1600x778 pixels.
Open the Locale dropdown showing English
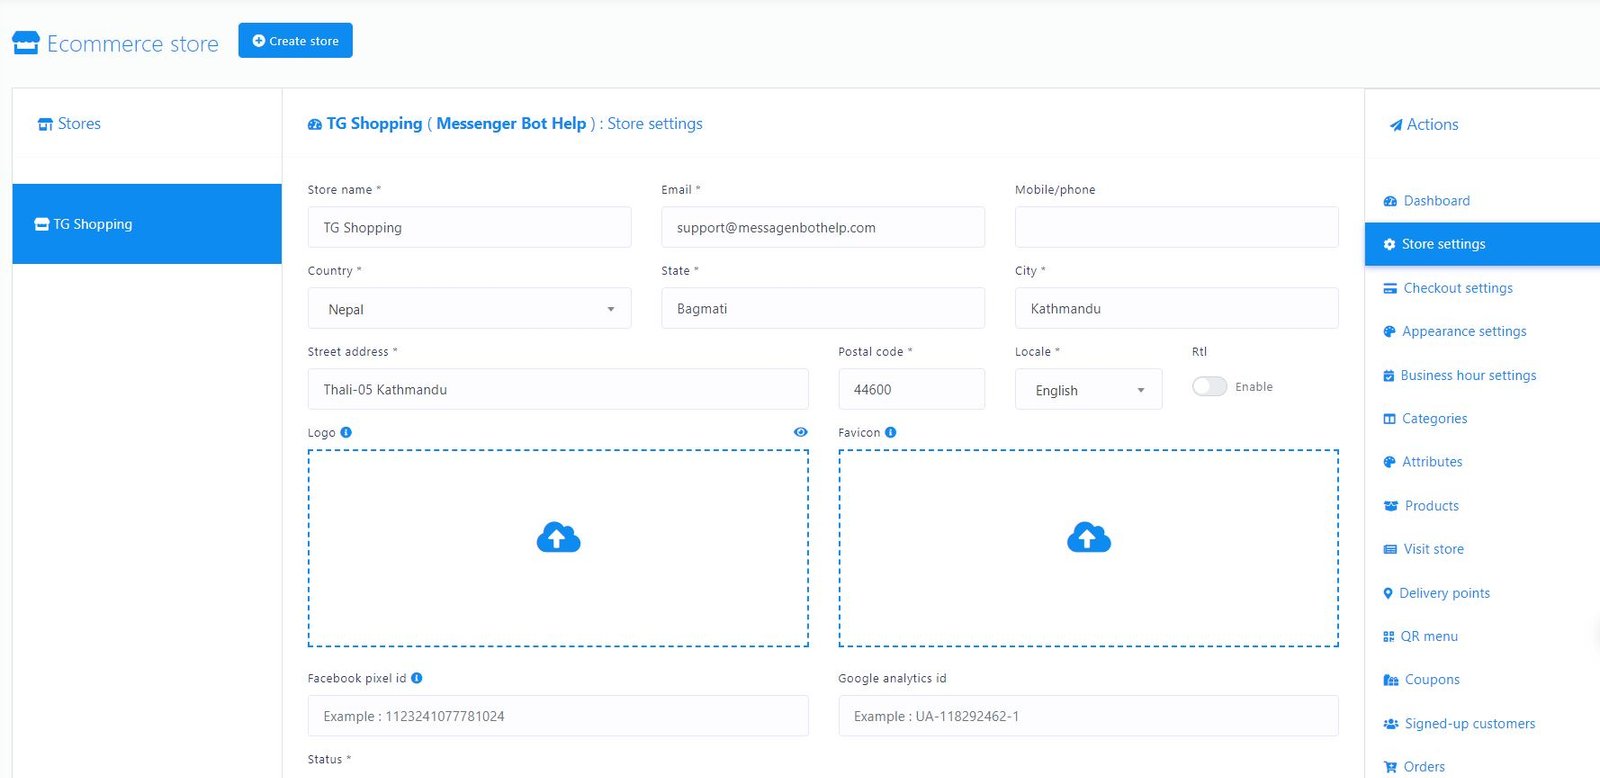(x=1089, y=389)
